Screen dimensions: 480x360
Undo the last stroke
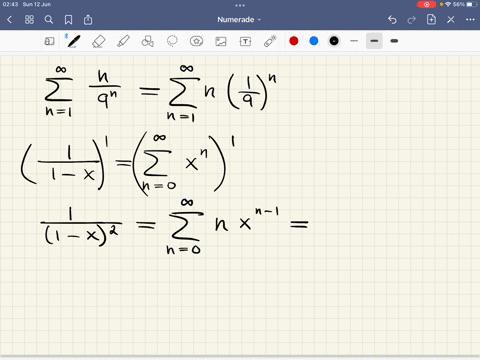[392, 20]
